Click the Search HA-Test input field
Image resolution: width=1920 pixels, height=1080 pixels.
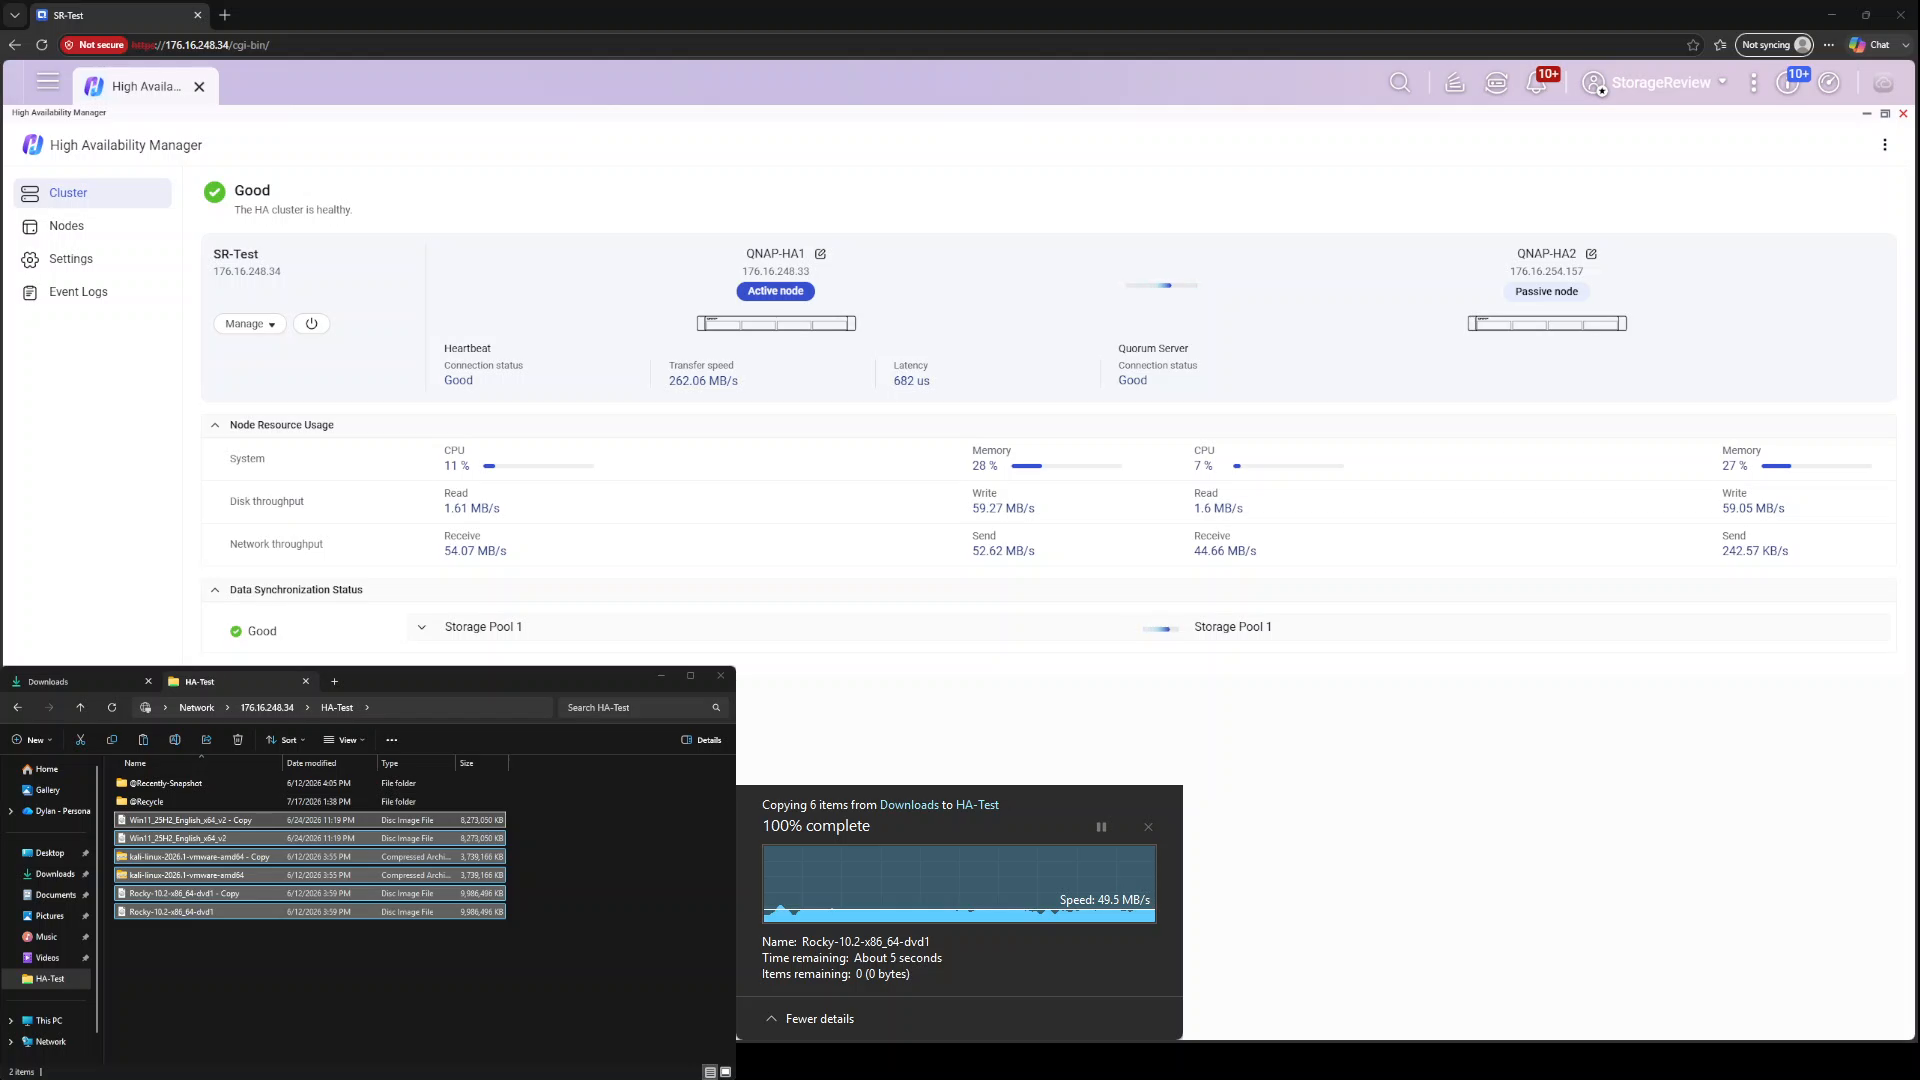643,708
